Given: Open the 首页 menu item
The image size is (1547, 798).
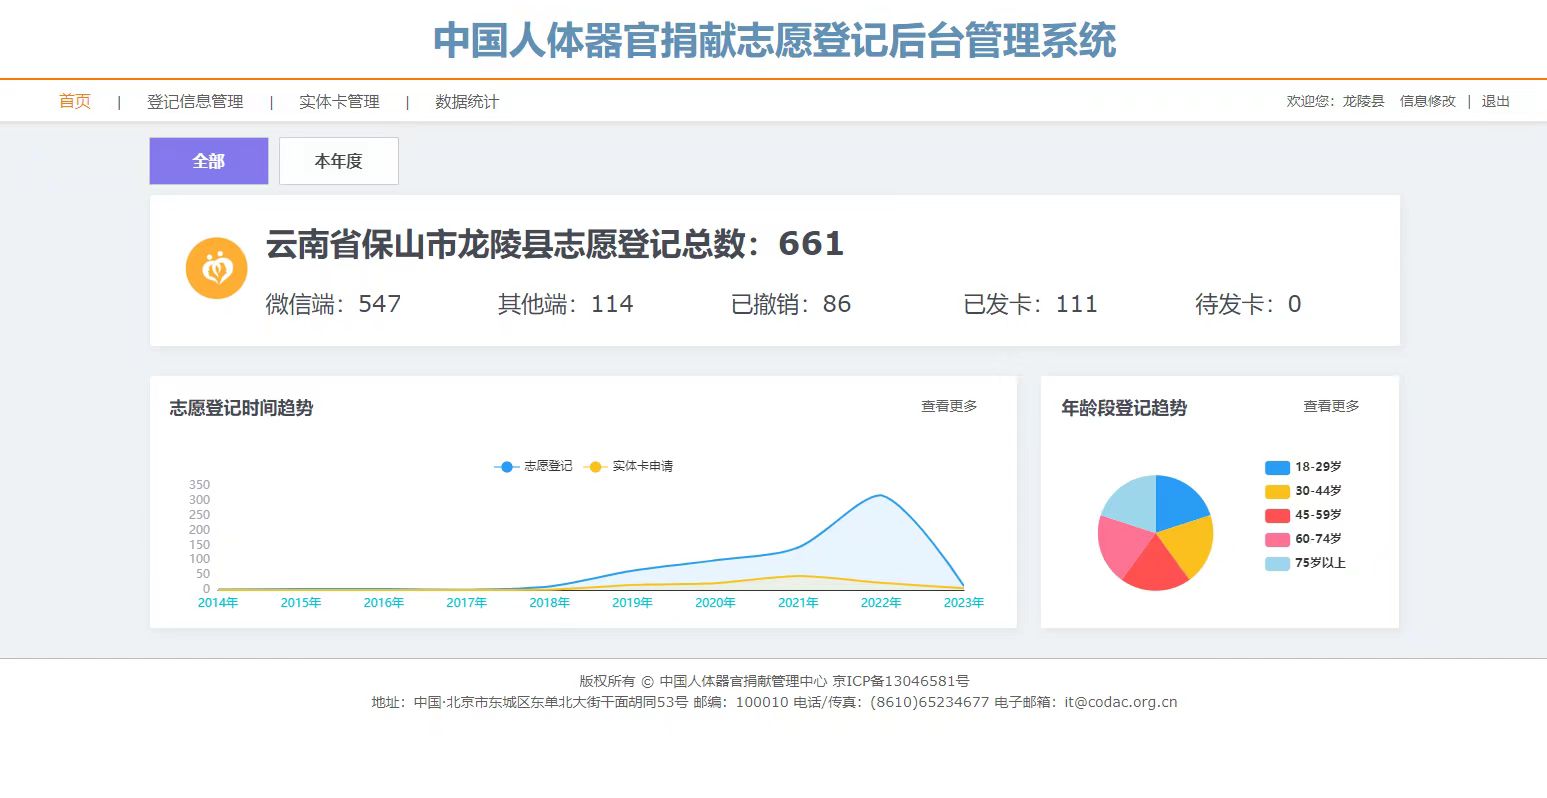Looking at the screenshot, I should click(75, 101).
